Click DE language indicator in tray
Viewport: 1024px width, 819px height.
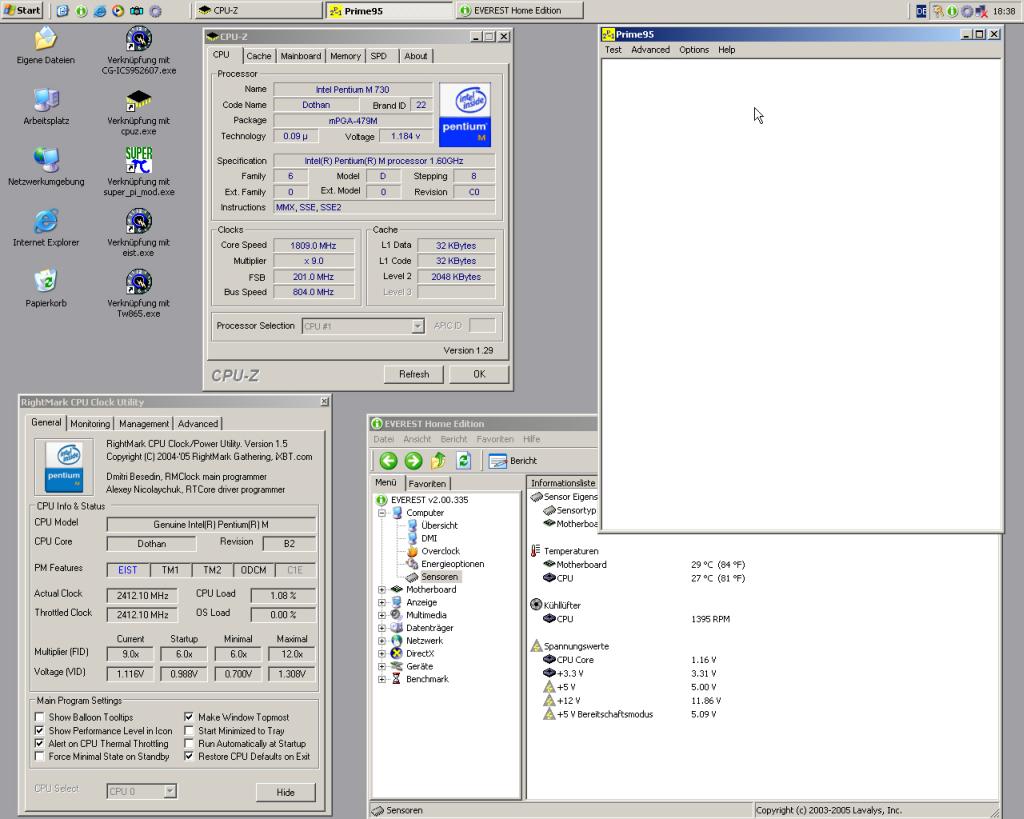click(921, 11)
